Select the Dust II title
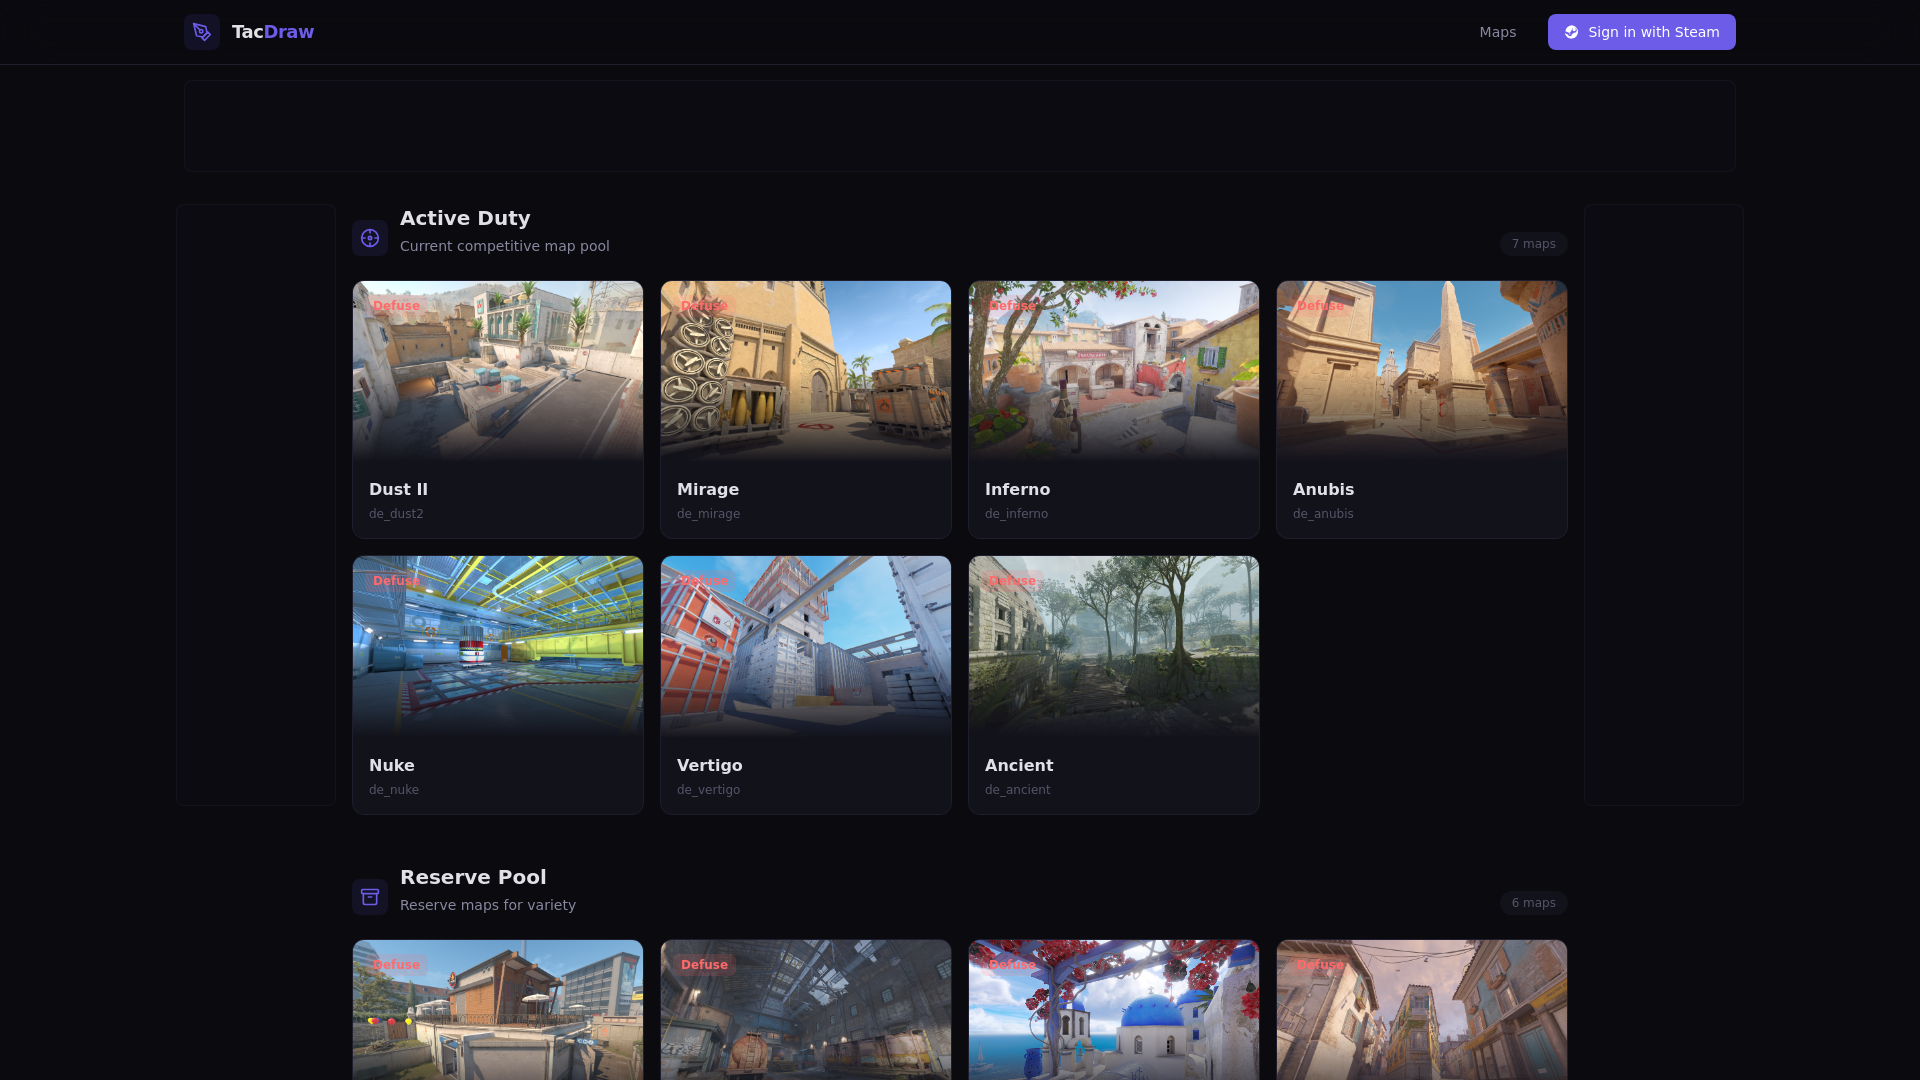The image size is (1920, 1080). pos(398,489)
